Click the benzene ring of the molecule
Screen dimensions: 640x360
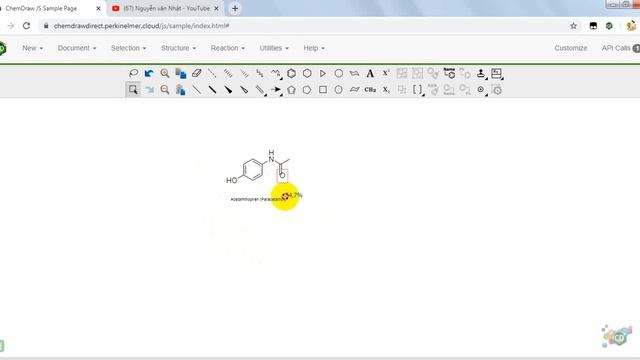(253, 170)
